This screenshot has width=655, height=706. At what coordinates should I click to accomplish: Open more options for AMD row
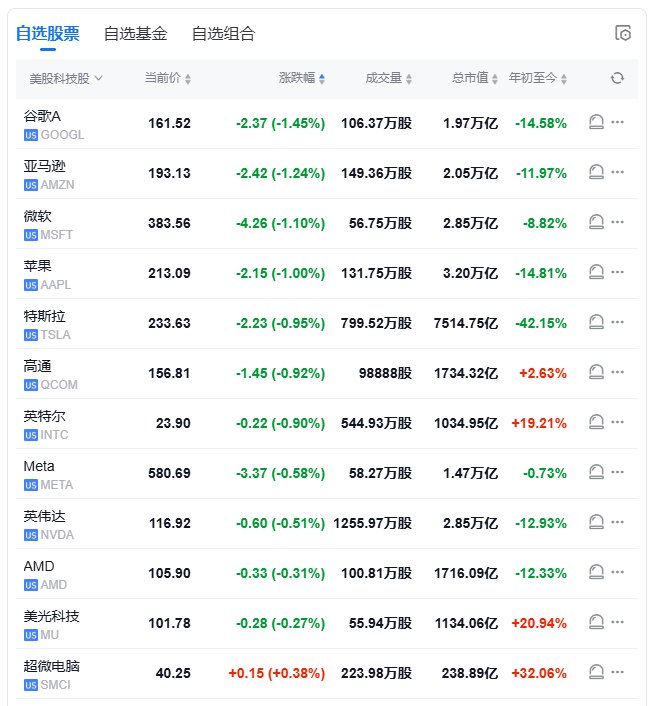(618, 572)
